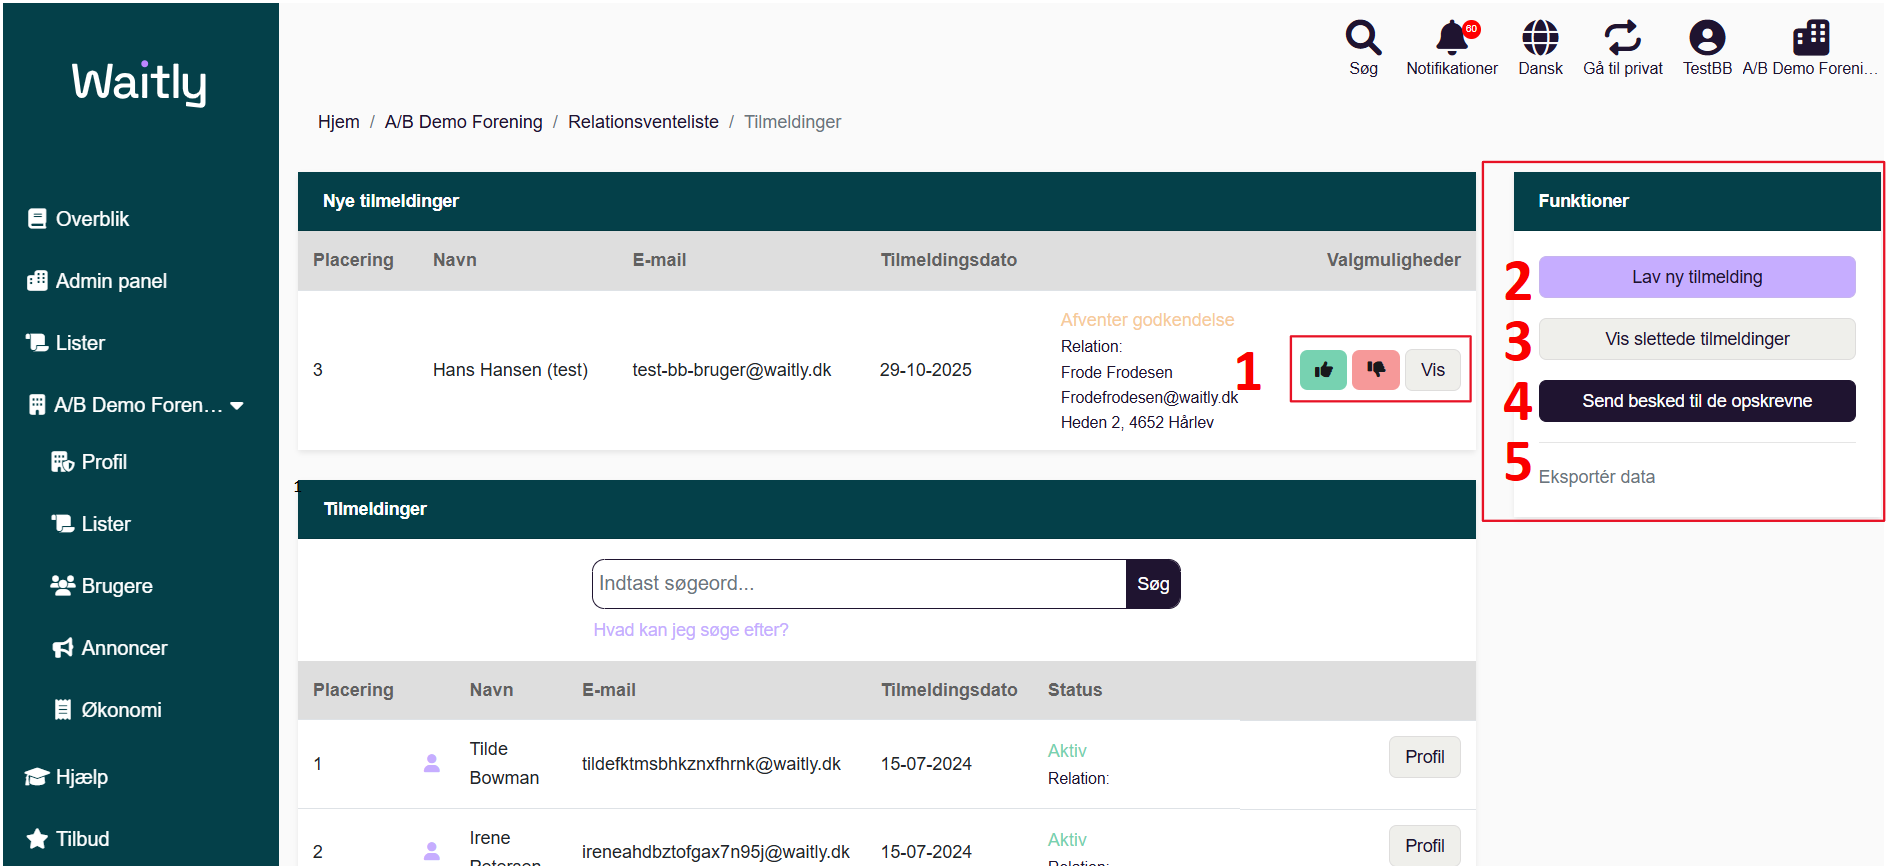Image resolution: width=1892 pixels, height=868 pixels.
Task: Open Annoncer in the sidebar
Action: click(109, 648)
